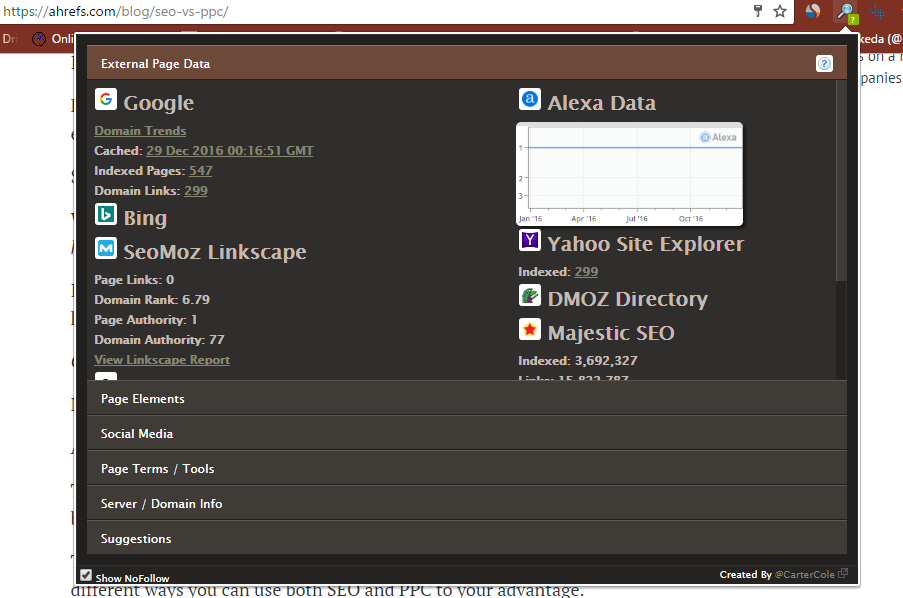Click the Domain Rank: 6.79 text
The image size is (903, 598).
click(152, 300)
